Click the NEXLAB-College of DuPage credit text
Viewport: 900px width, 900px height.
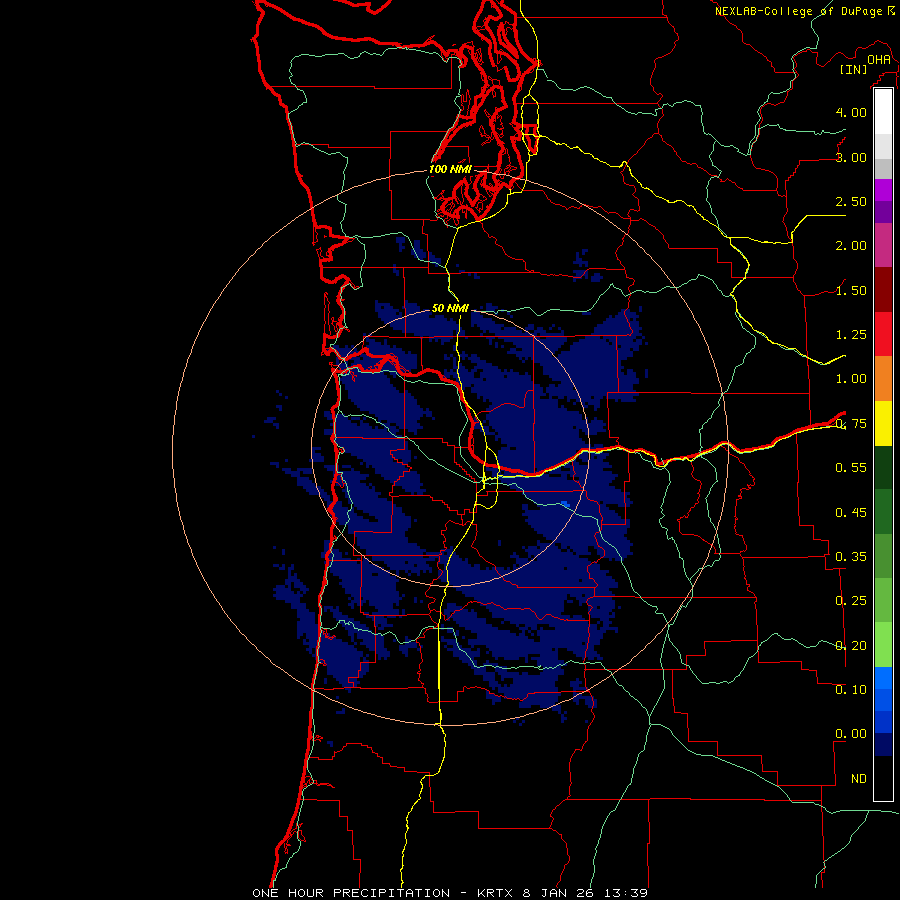click(x=798, y=11)
